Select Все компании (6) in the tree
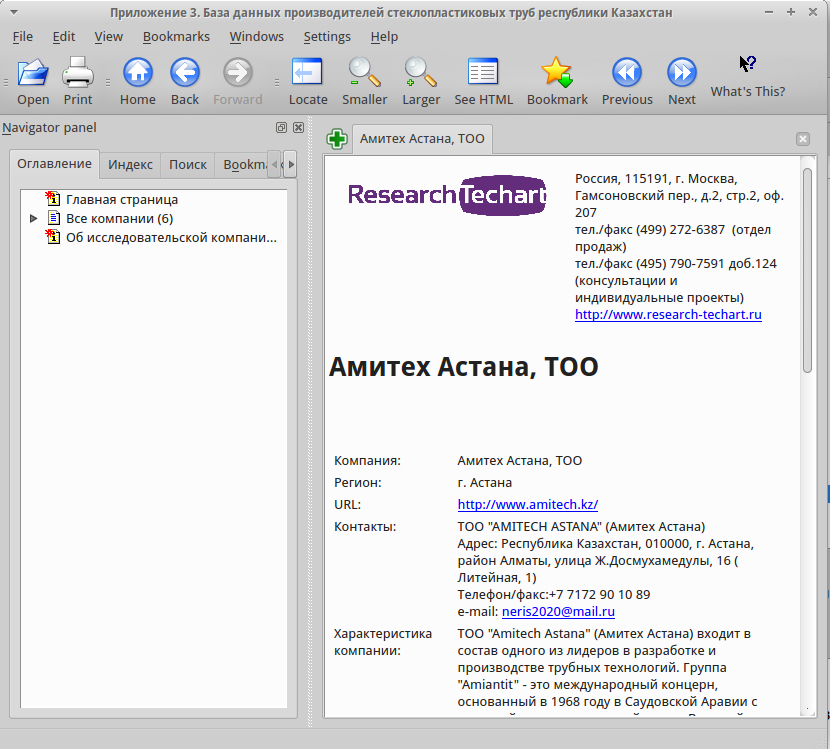The width and height of the screenshot is (830, 749). tap(119, 219)
